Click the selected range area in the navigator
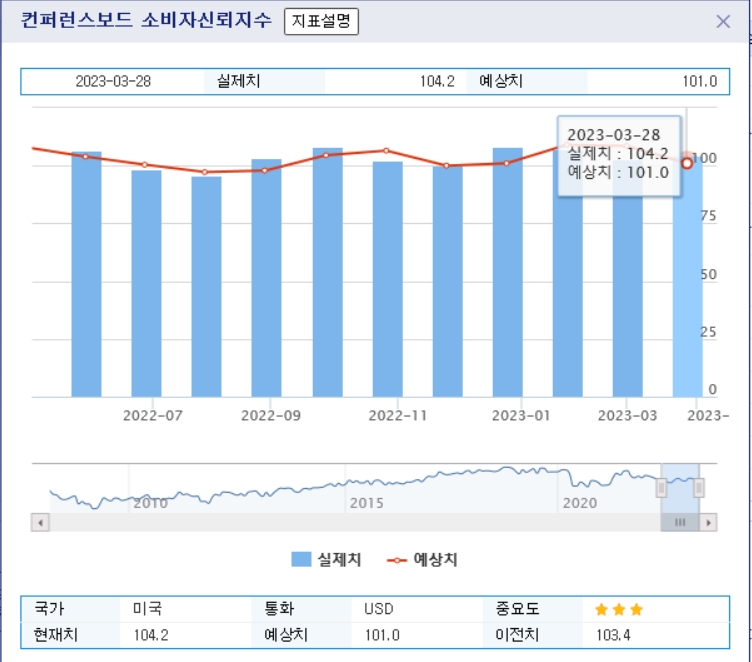This screenshot has width=752, height=662. tap(680, 488)
